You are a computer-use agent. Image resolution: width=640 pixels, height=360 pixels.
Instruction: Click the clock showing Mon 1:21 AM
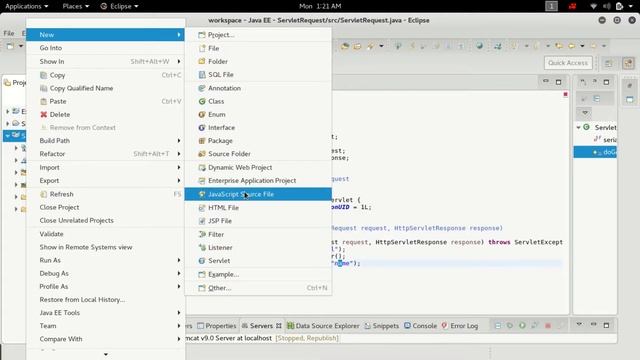(320, 6)
